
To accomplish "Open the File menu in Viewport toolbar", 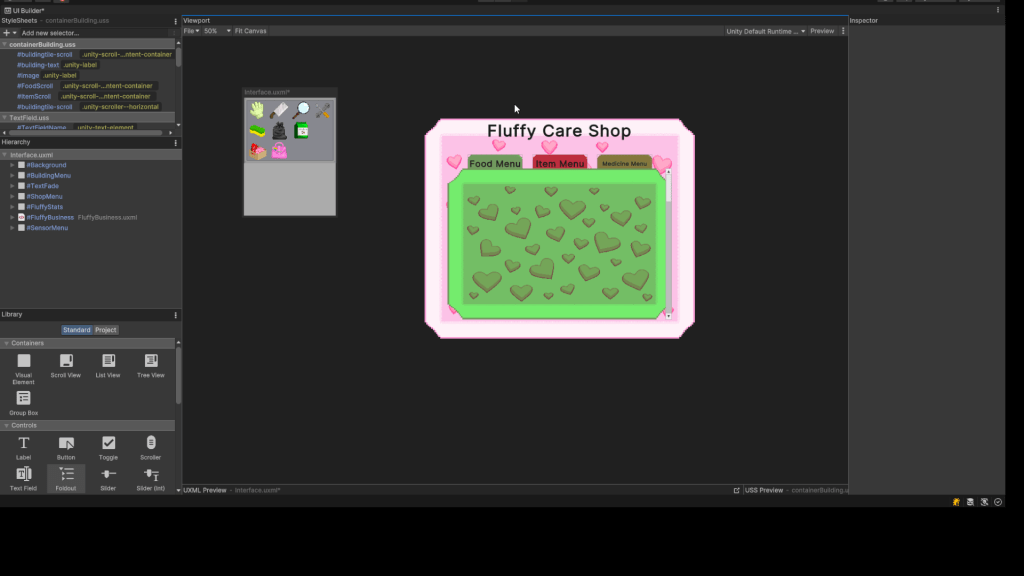I will pyautogui.click(x=191, y=31).
